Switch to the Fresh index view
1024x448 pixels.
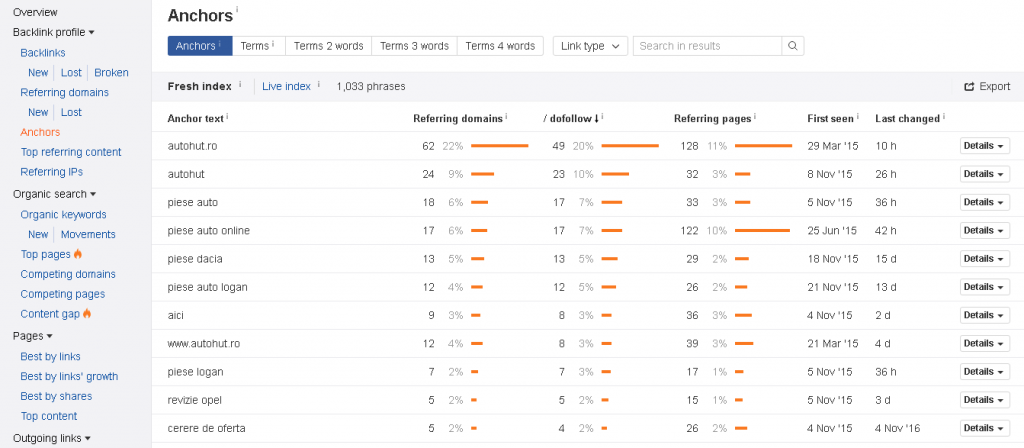[x=199, y=86]
